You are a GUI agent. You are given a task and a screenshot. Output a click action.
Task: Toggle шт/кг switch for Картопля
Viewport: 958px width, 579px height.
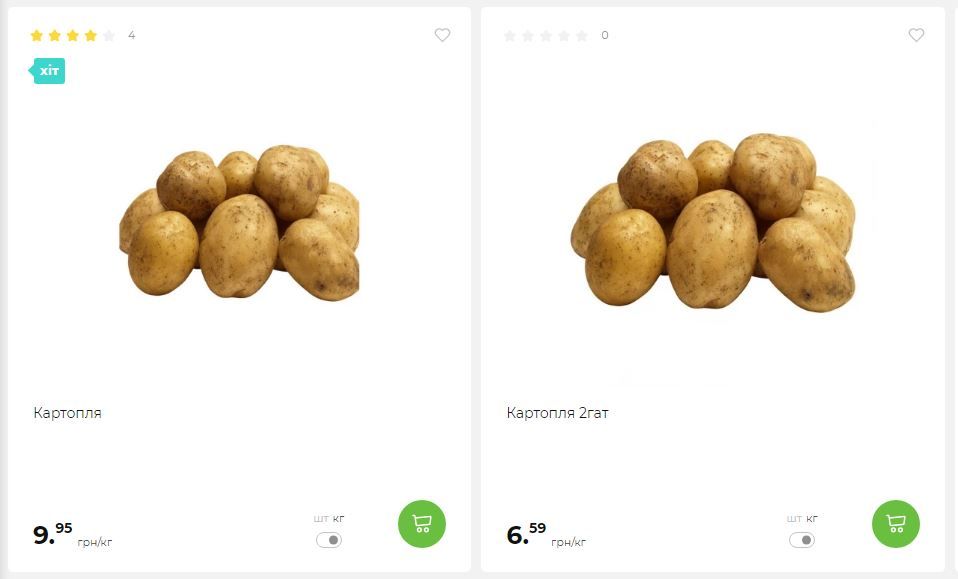tap(329, 540)
